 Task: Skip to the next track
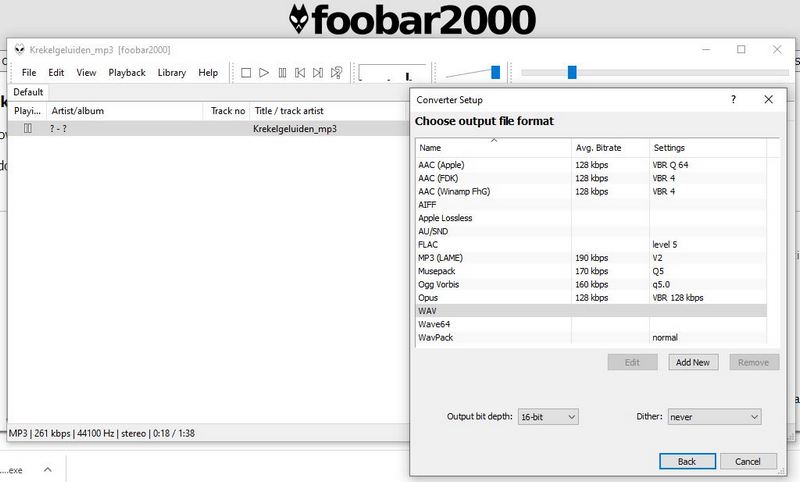pyautogui.click(x=318, y=73)
